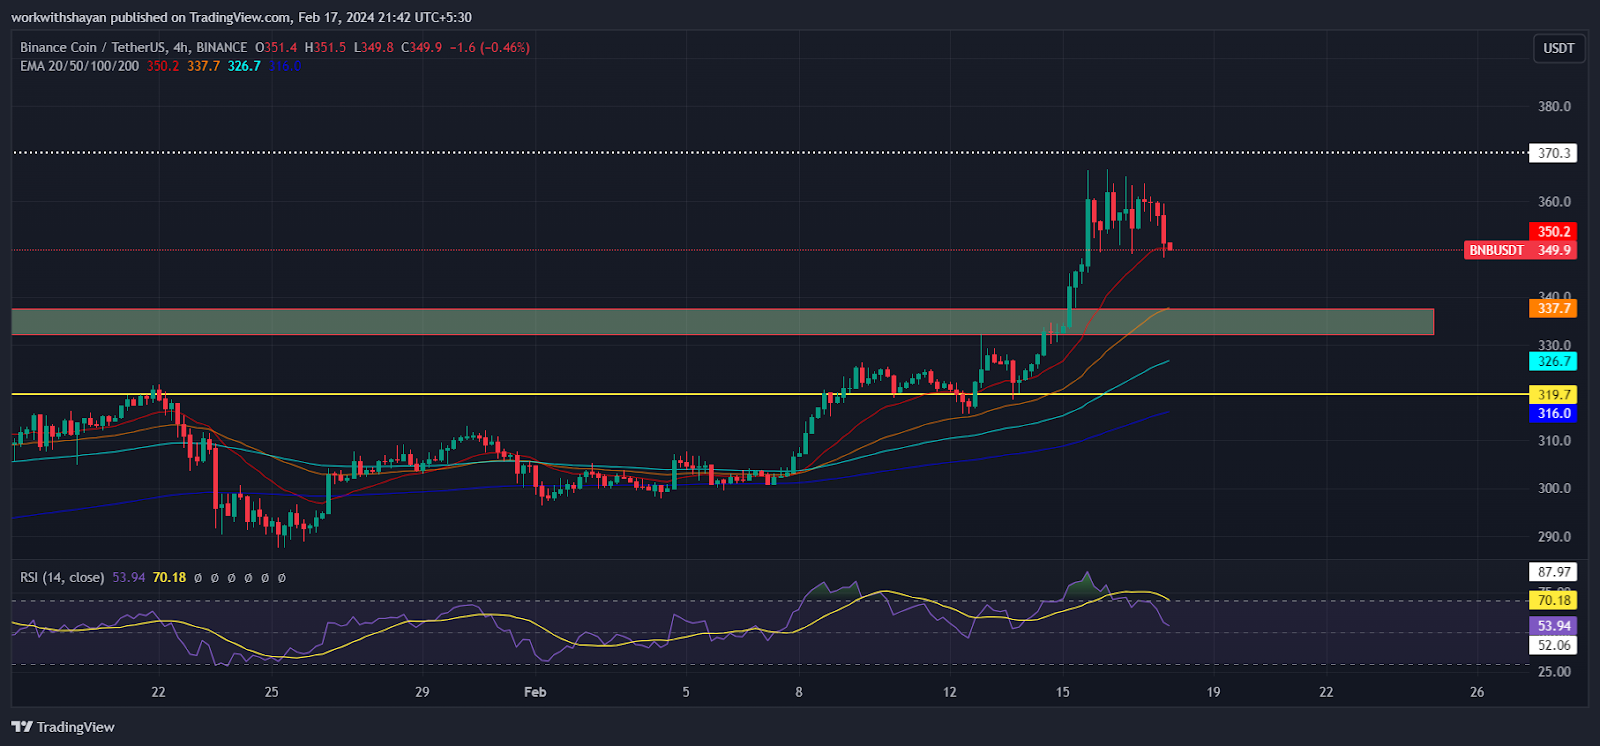
Task: Click the RSI (14, close) indicator title
Action: pyautogui.click(x=62, y=577)
